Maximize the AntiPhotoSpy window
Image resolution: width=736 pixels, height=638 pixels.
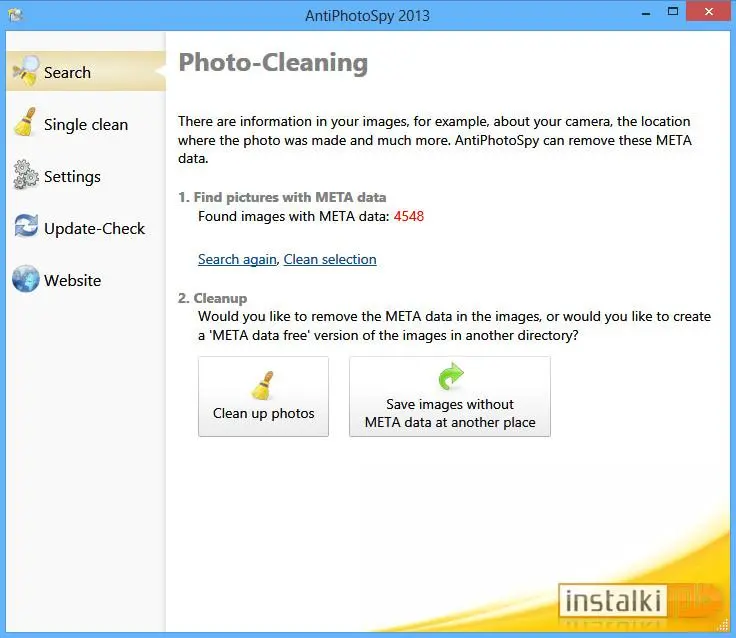[673, 12]
